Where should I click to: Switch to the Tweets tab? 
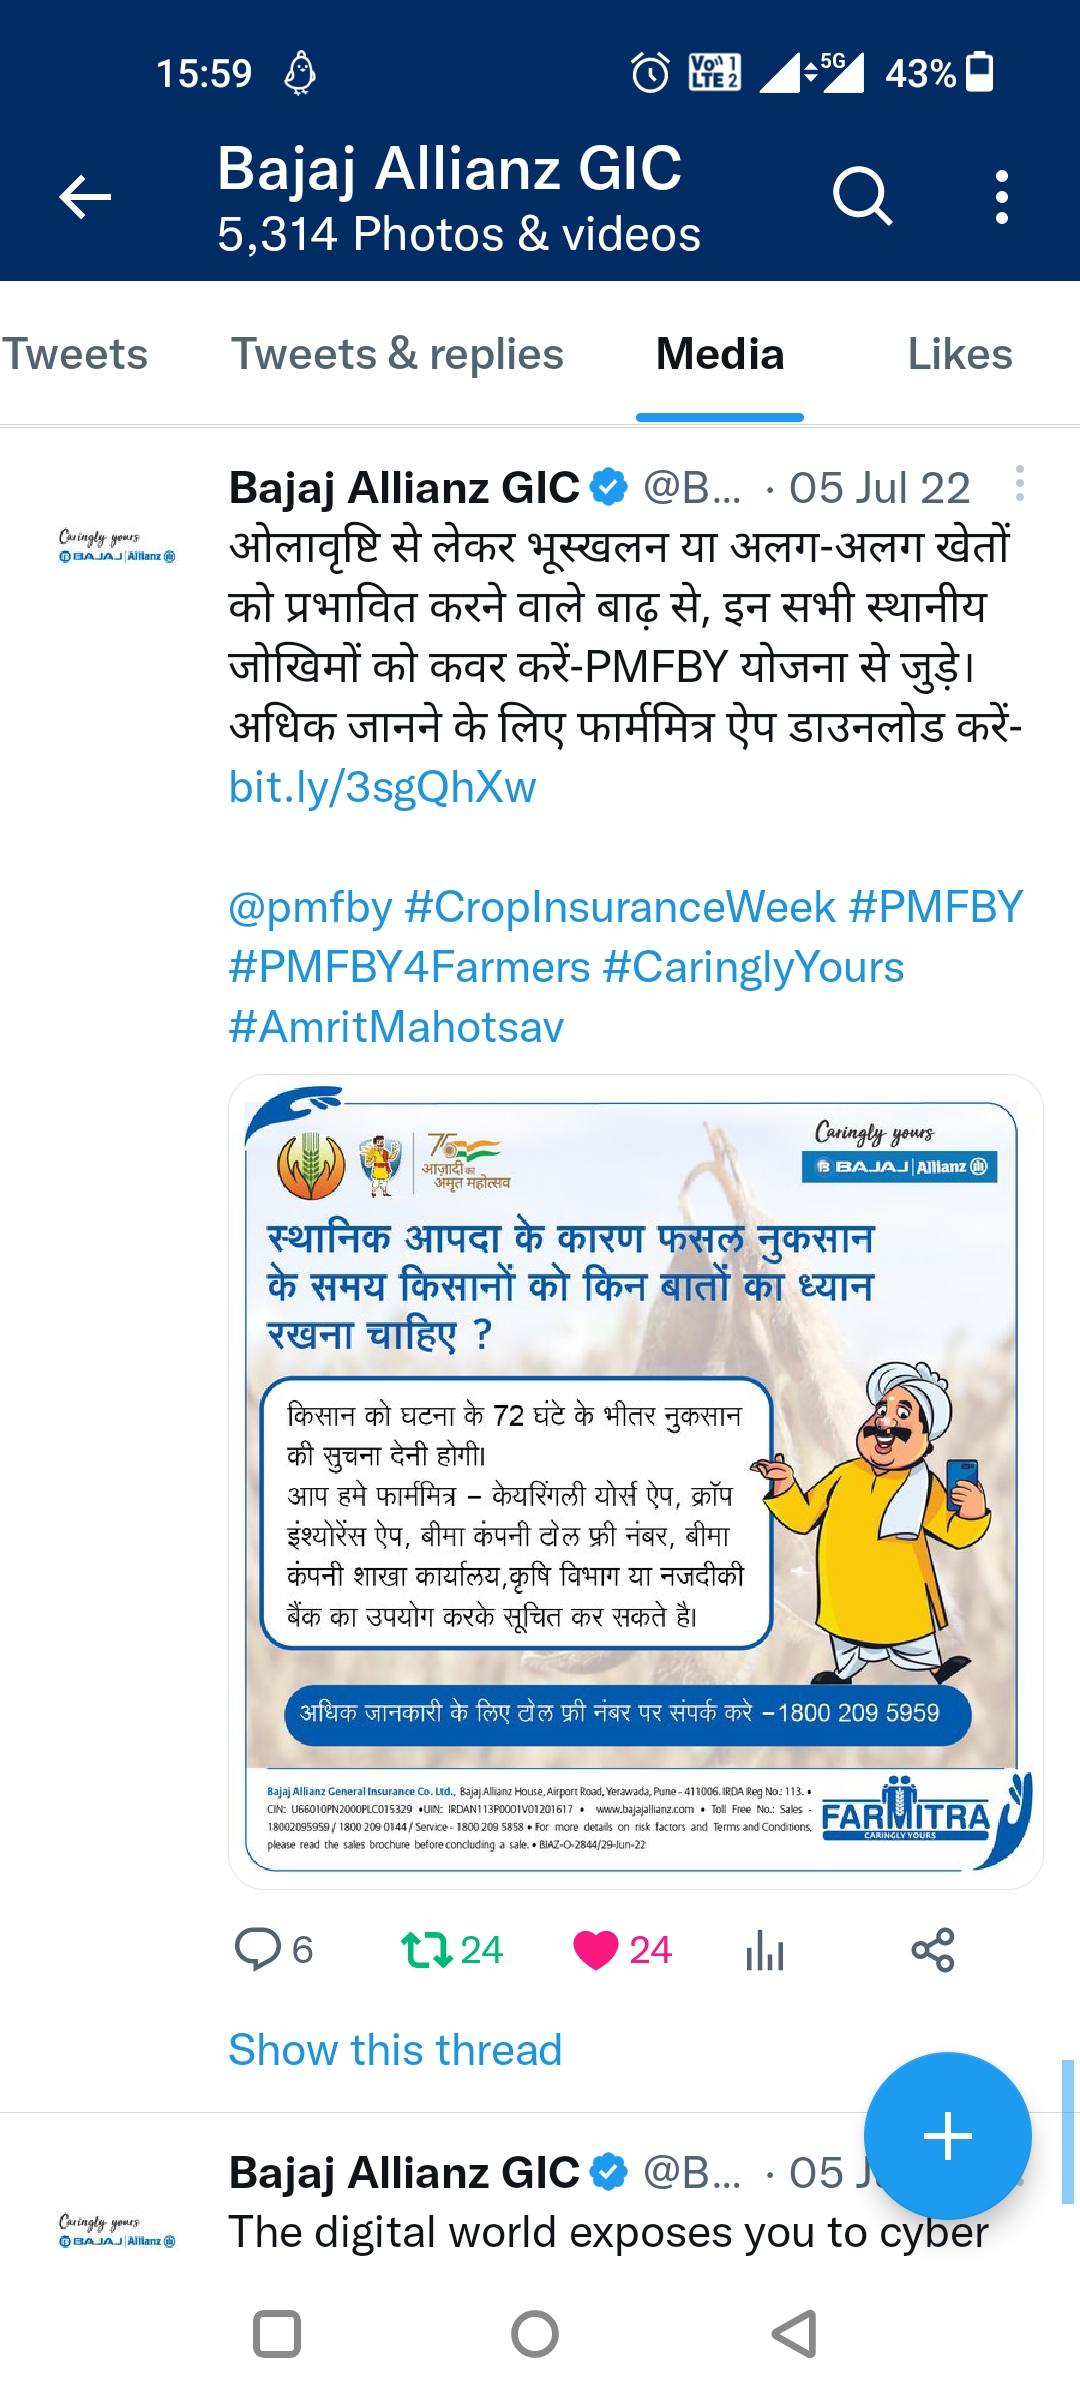pos(75,354)
